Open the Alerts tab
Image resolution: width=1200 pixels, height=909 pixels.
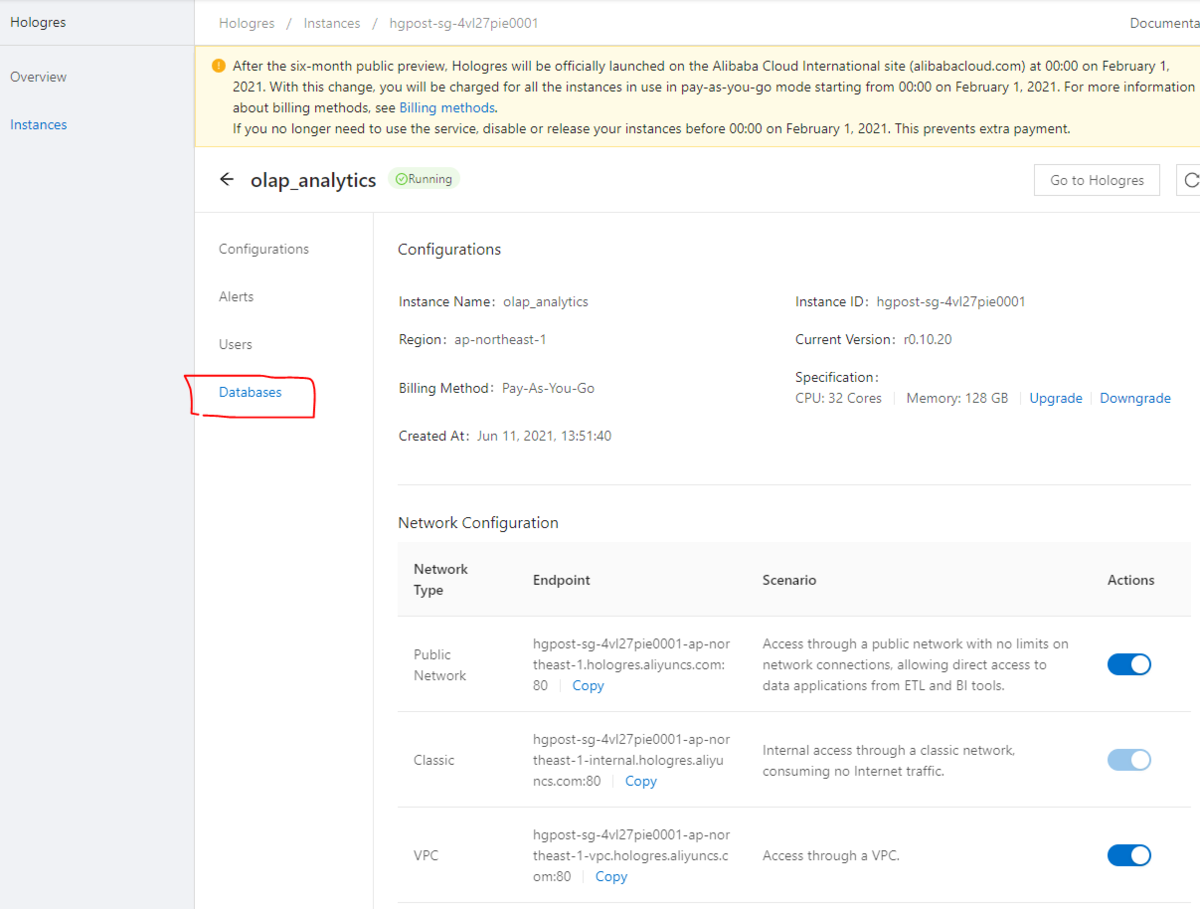point(236,297)
